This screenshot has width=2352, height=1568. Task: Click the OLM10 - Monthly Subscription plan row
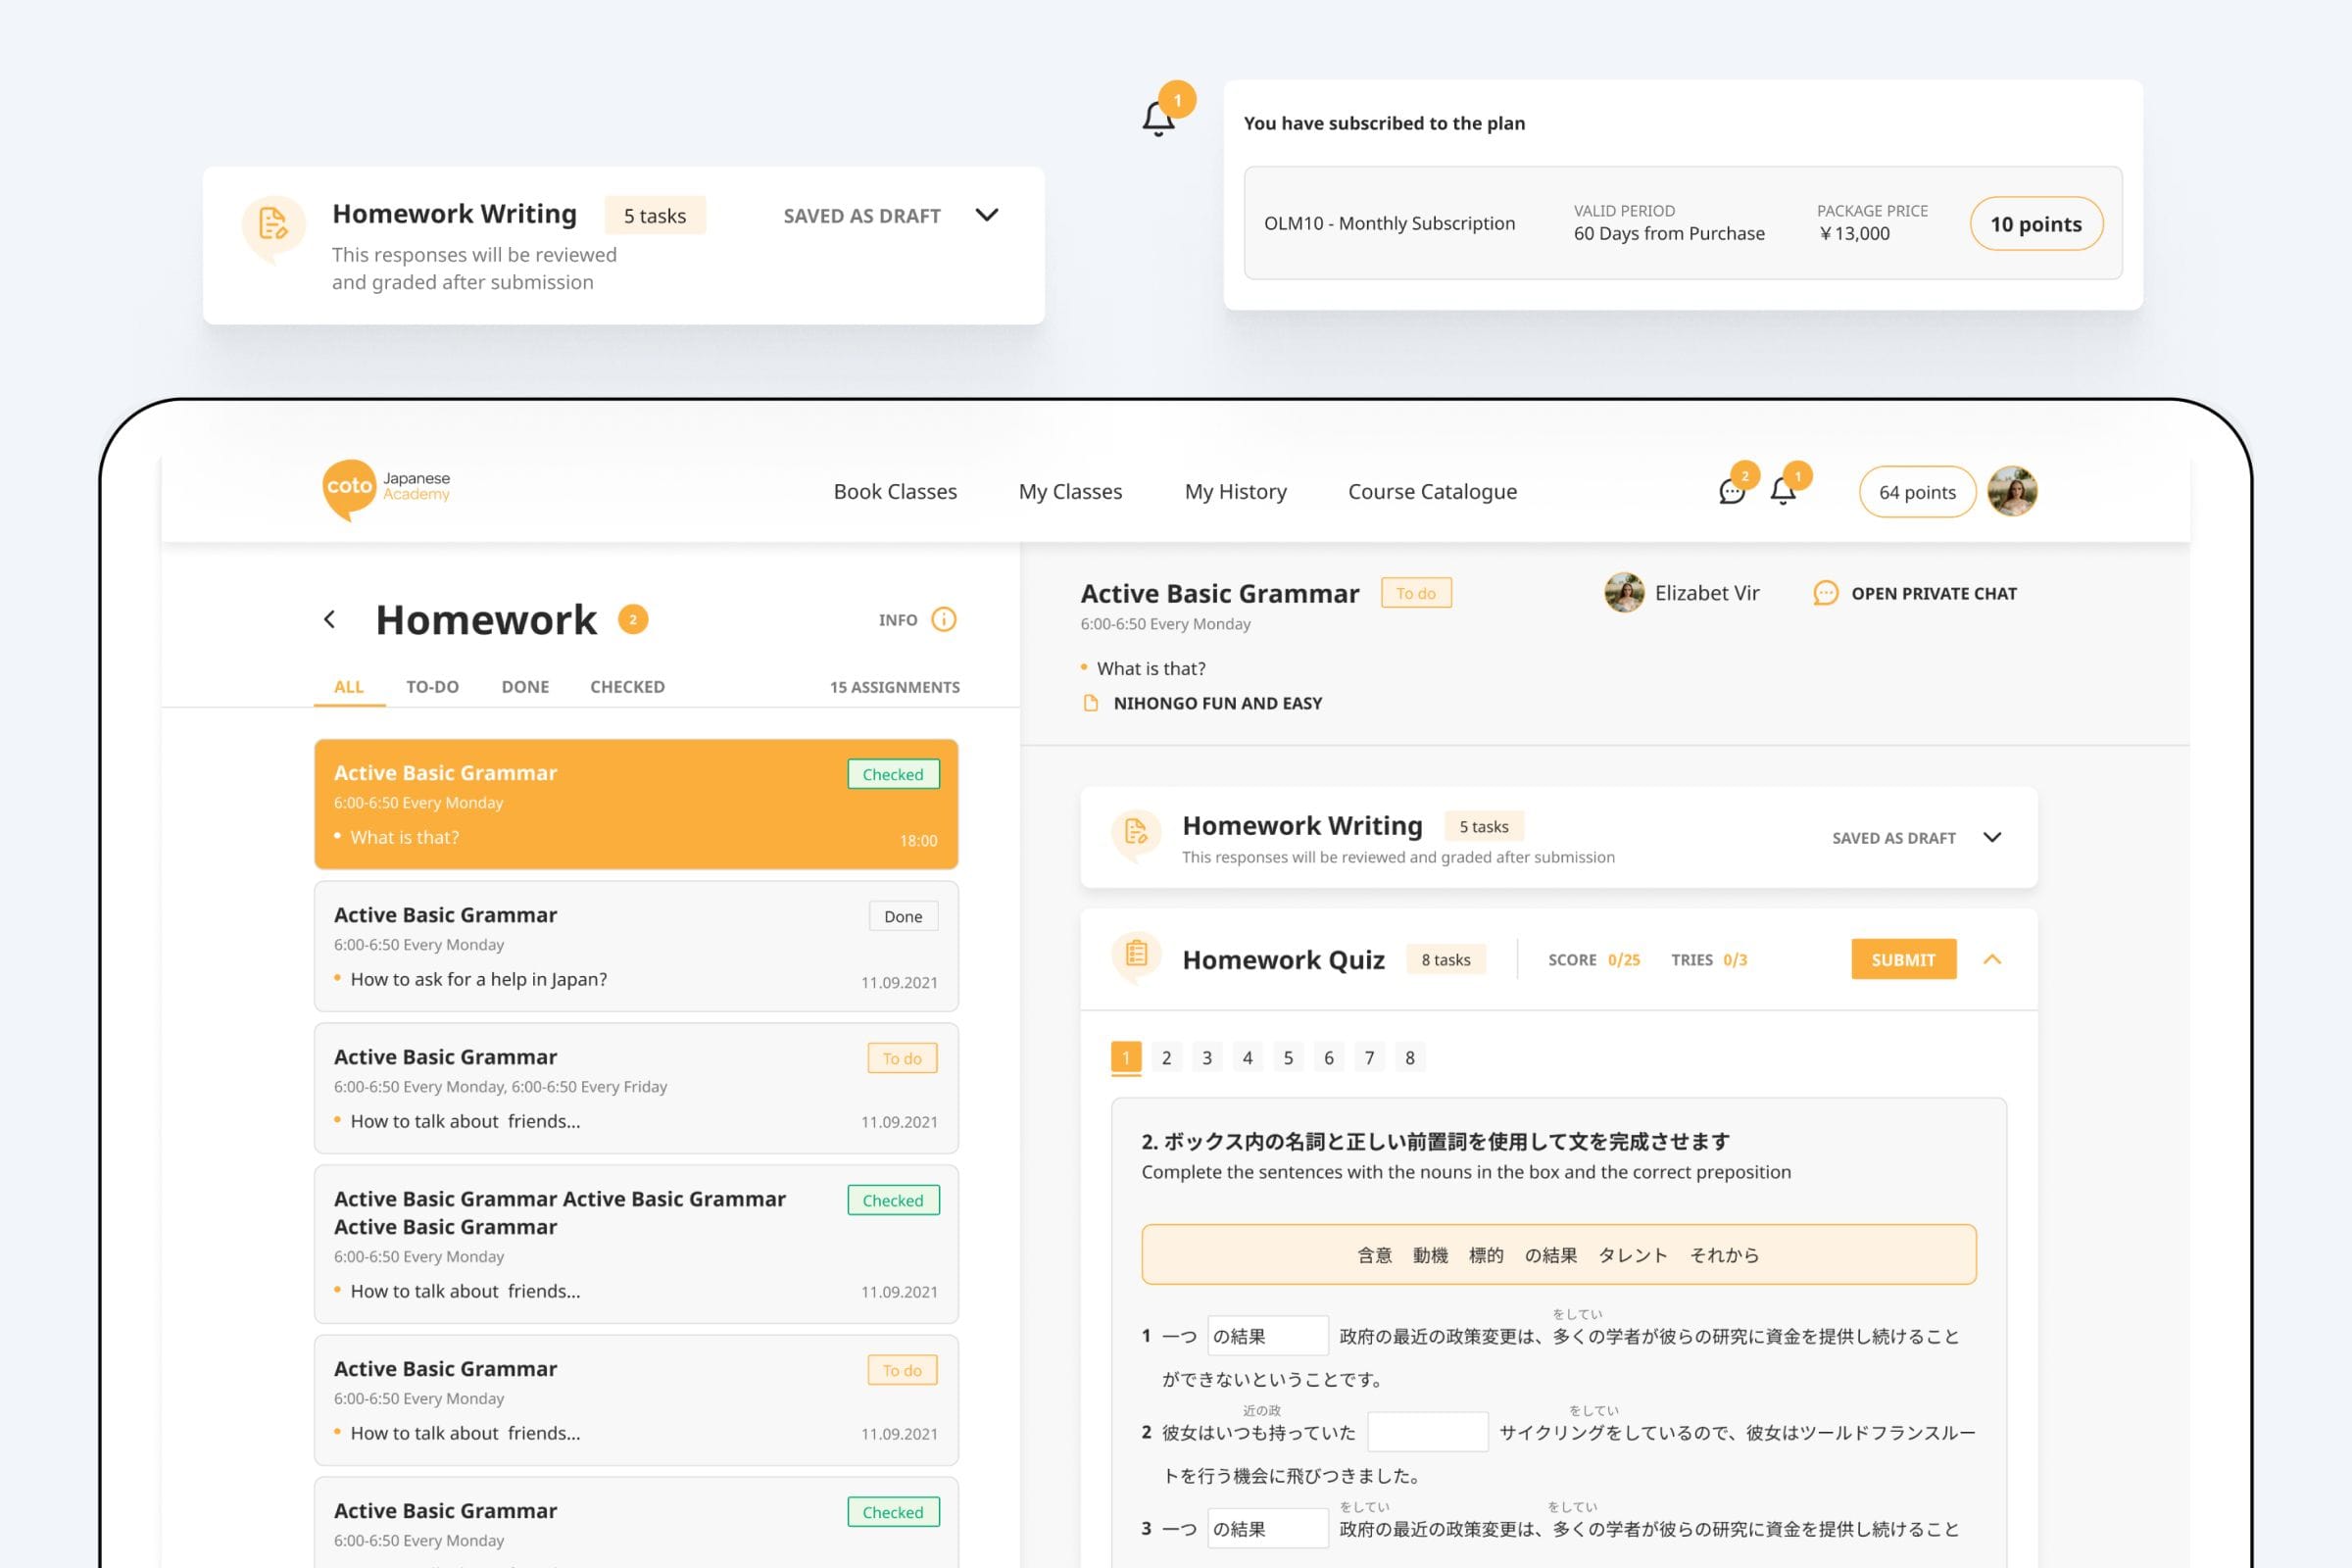pyautogui.click(x=1683, y=223)
